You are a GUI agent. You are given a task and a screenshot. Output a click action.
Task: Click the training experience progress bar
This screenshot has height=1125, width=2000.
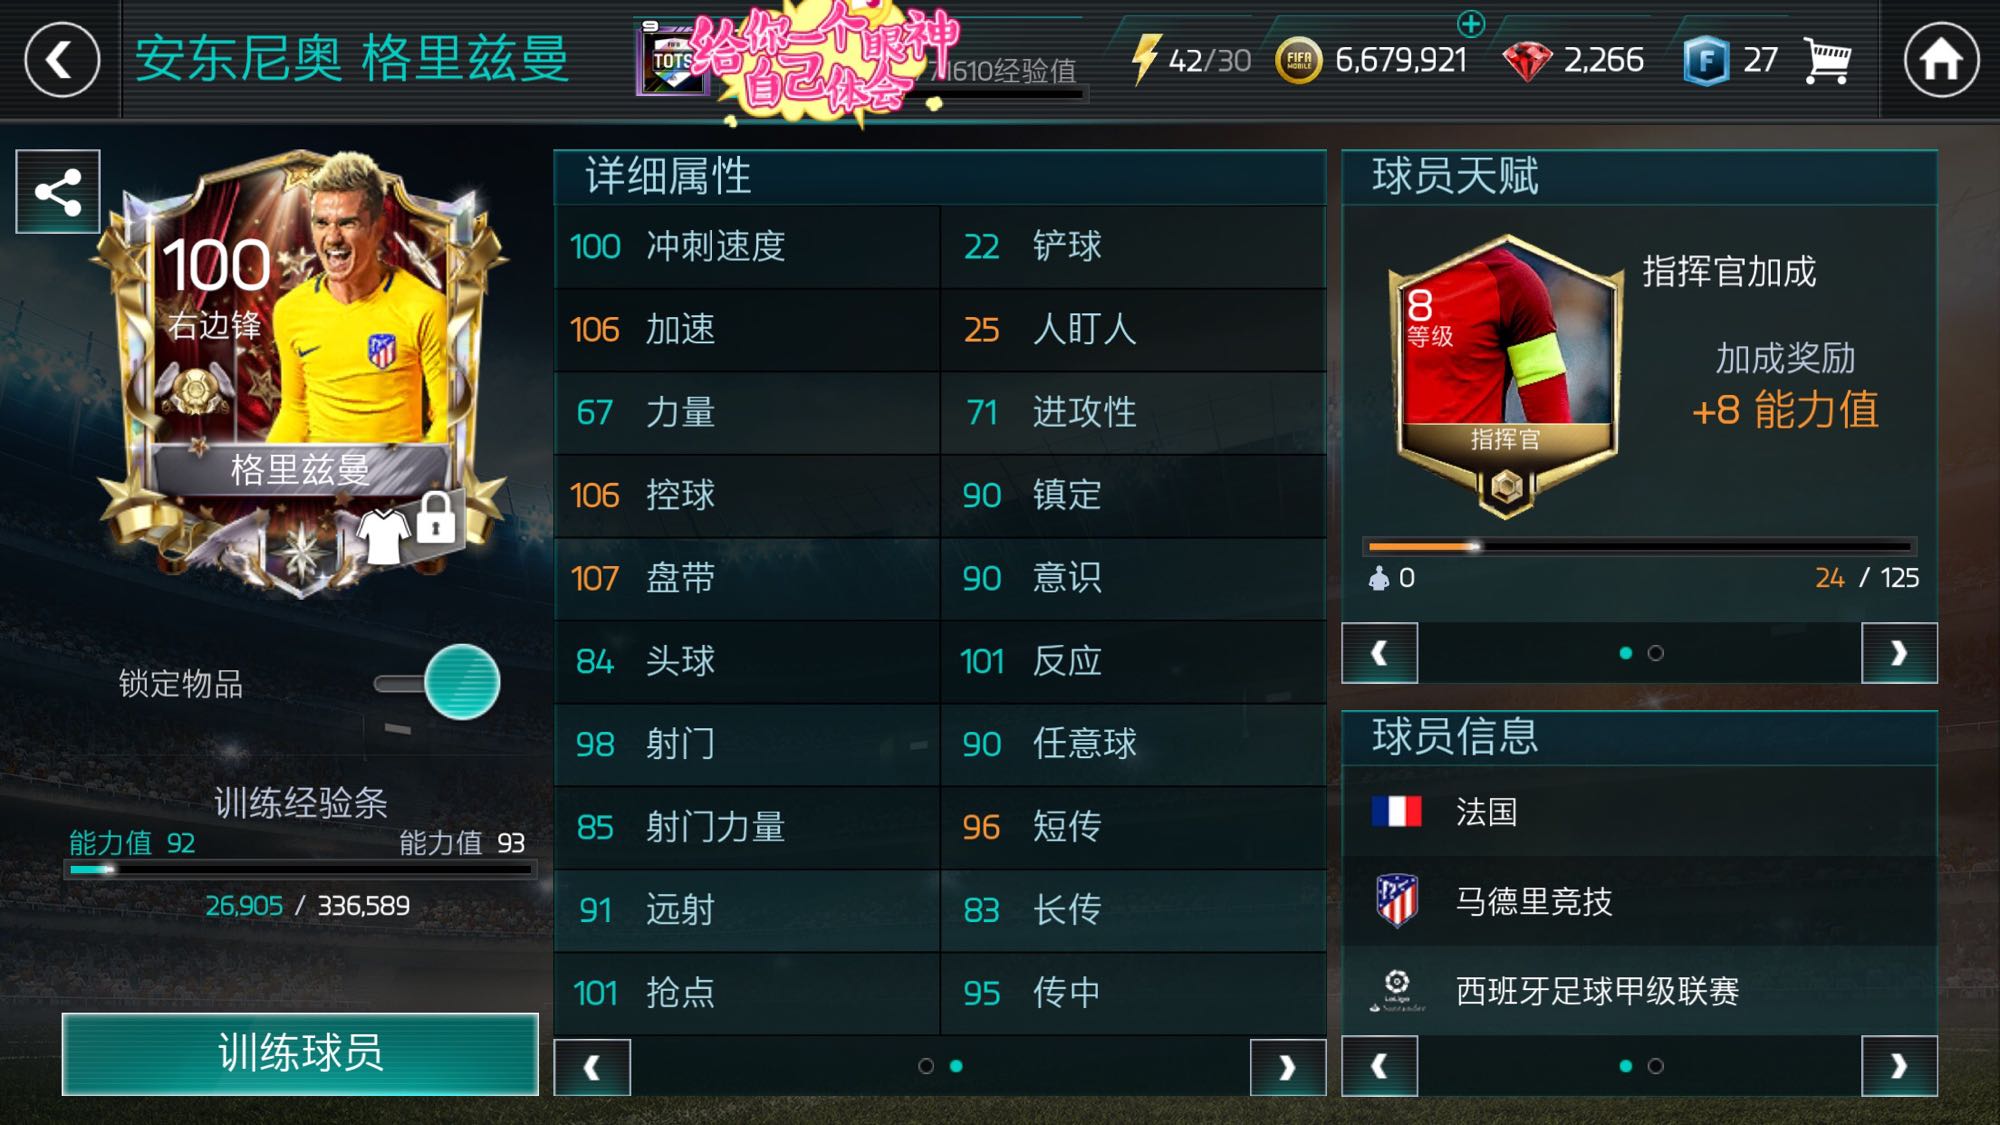[x=300, y=870]
